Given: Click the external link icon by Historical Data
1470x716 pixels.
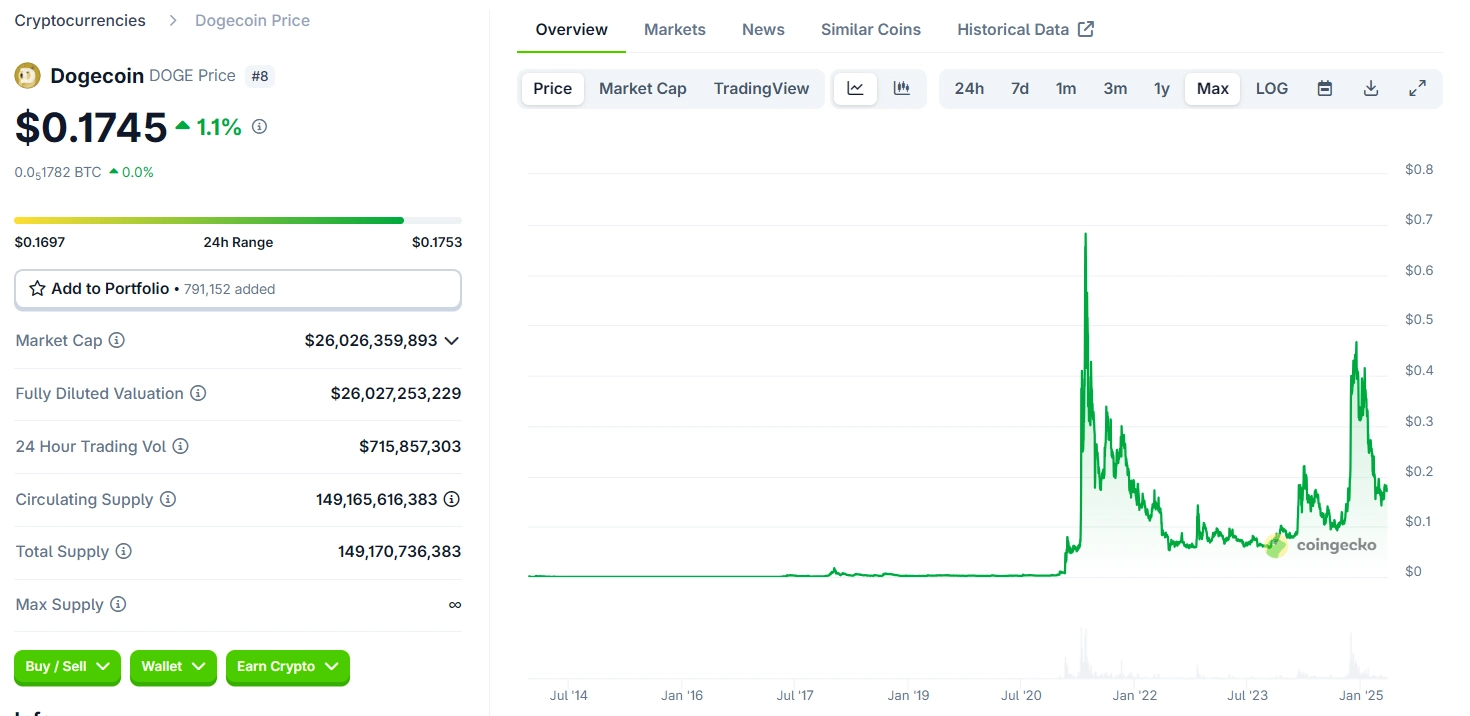Looking at the screenshot, I should click(1086, 29).
